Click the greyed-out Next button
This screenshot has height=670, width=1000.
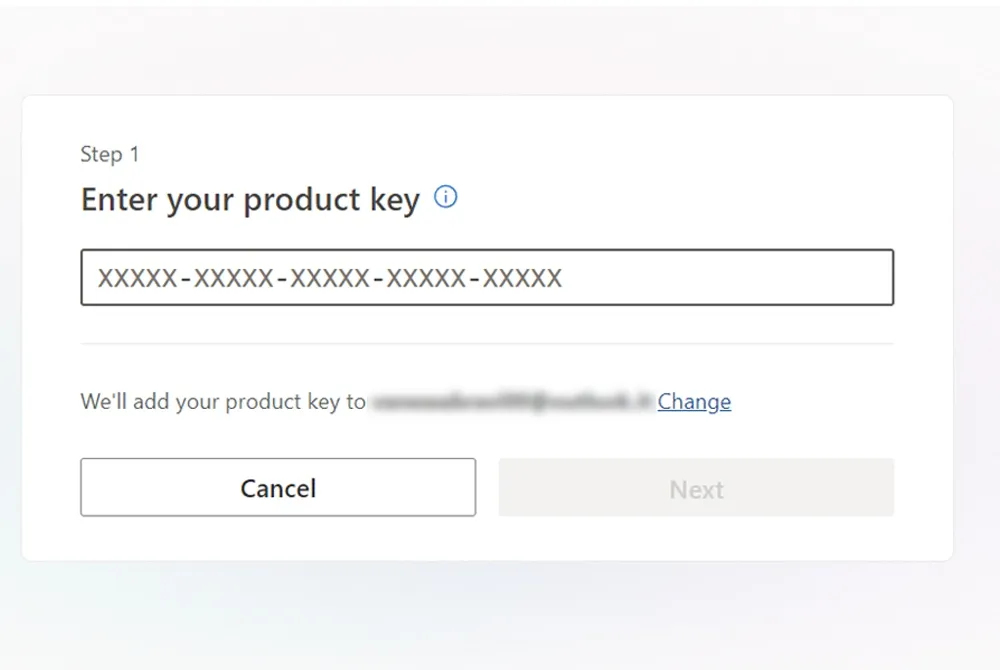(x=696, y=488)
